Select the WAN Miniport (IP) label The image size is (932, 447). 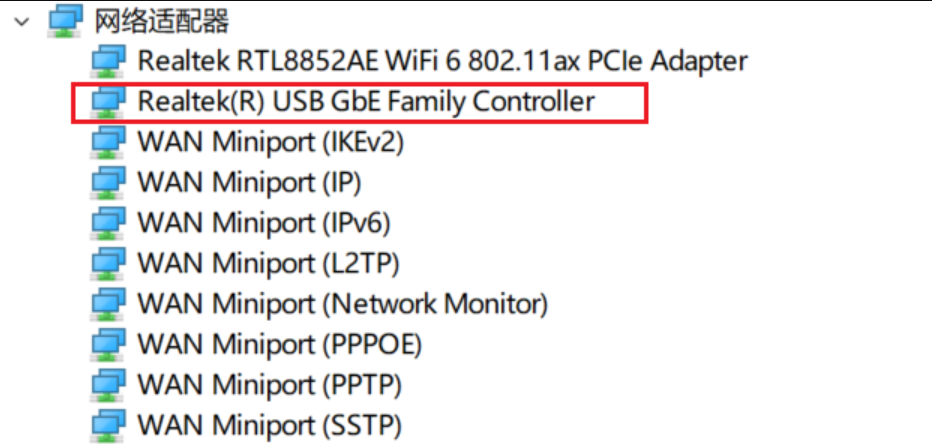click(249, 183)
